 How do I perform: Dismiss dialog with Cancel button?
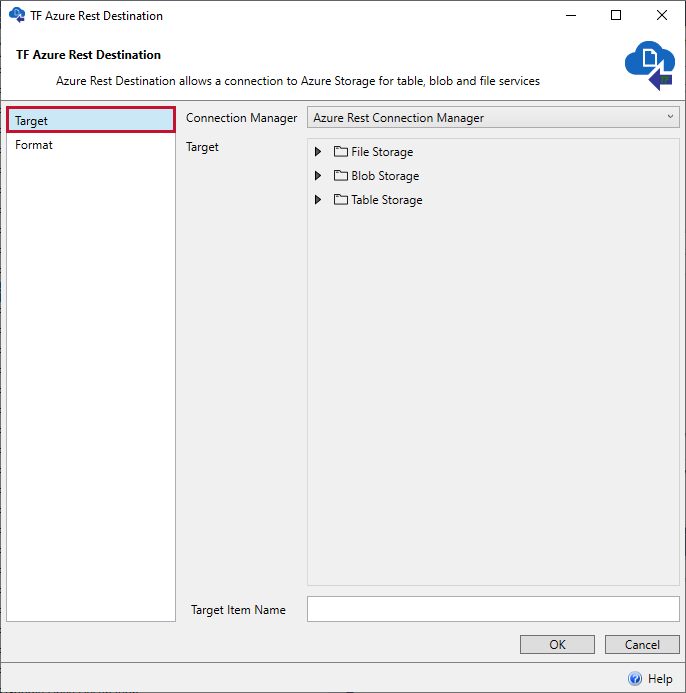point(642,644)
